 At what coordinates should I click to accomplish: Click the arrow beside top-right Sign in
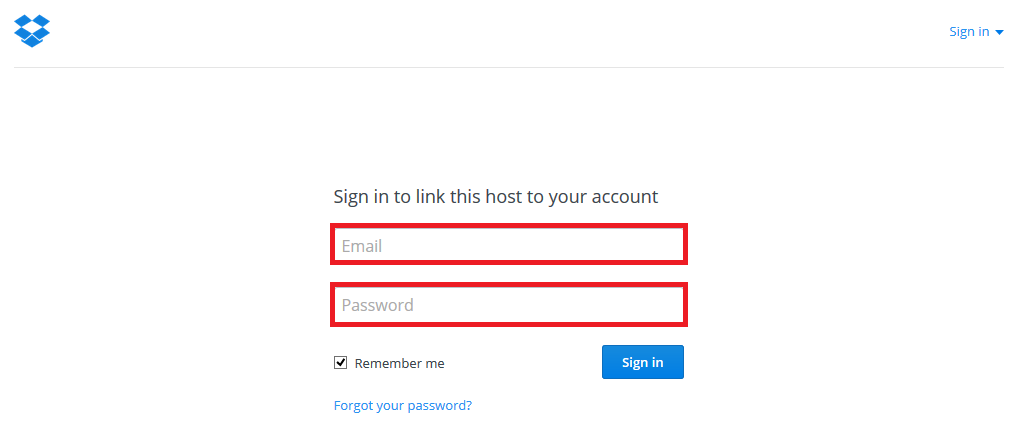pos(999,32)
